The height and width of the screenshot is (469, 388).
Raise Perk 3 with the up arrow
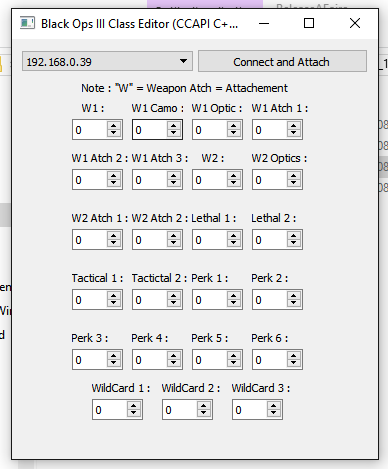(x=114, y=356)
